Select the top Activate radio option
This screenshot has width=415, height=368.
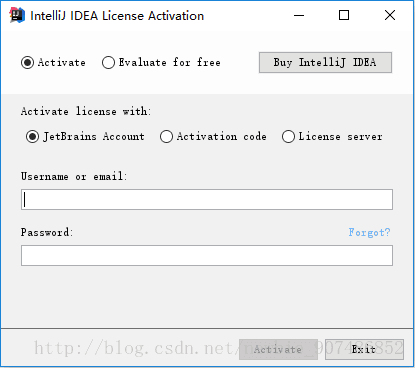[x=53, y=62]
